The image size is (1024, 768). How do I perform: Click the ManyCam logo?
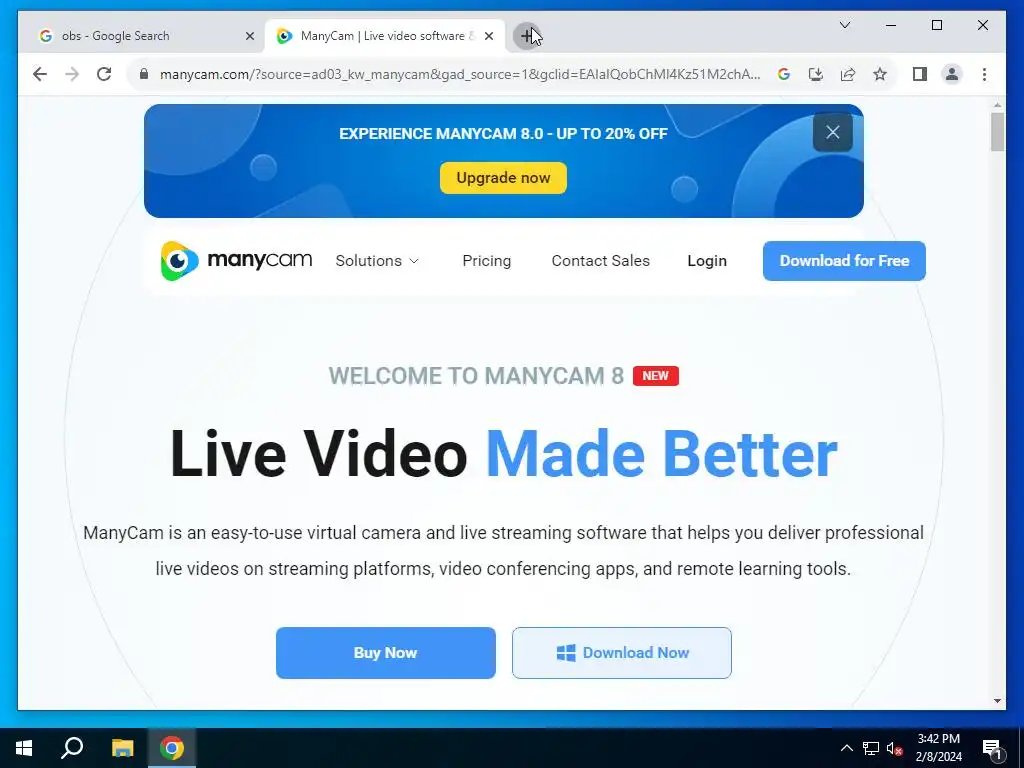coord(236,261)
